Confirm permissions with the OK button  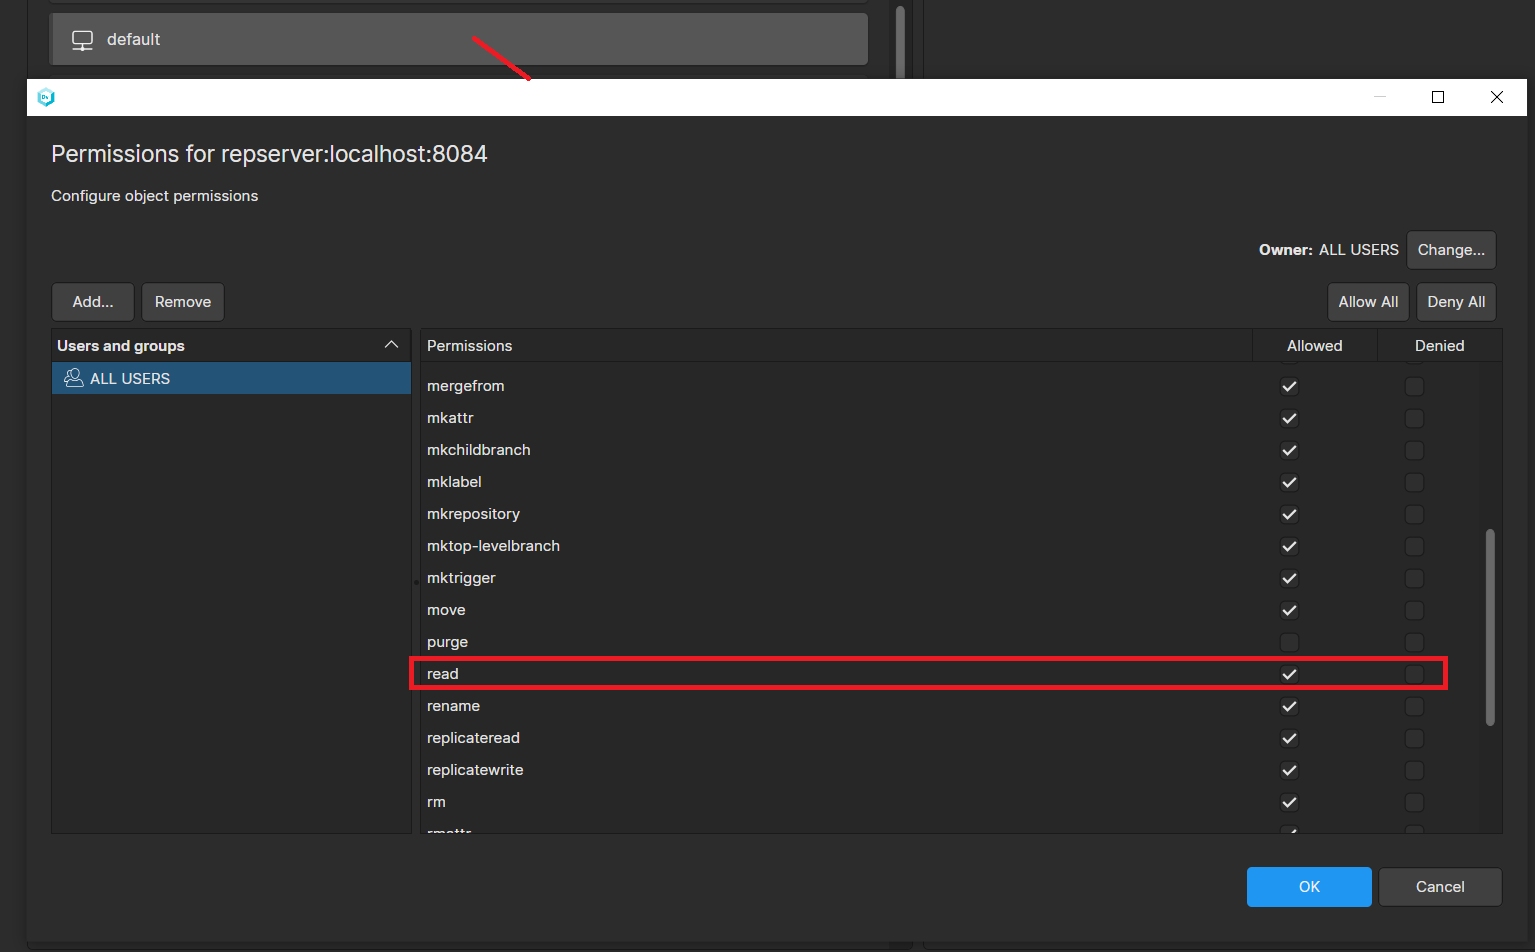(x=1308, y=886)
